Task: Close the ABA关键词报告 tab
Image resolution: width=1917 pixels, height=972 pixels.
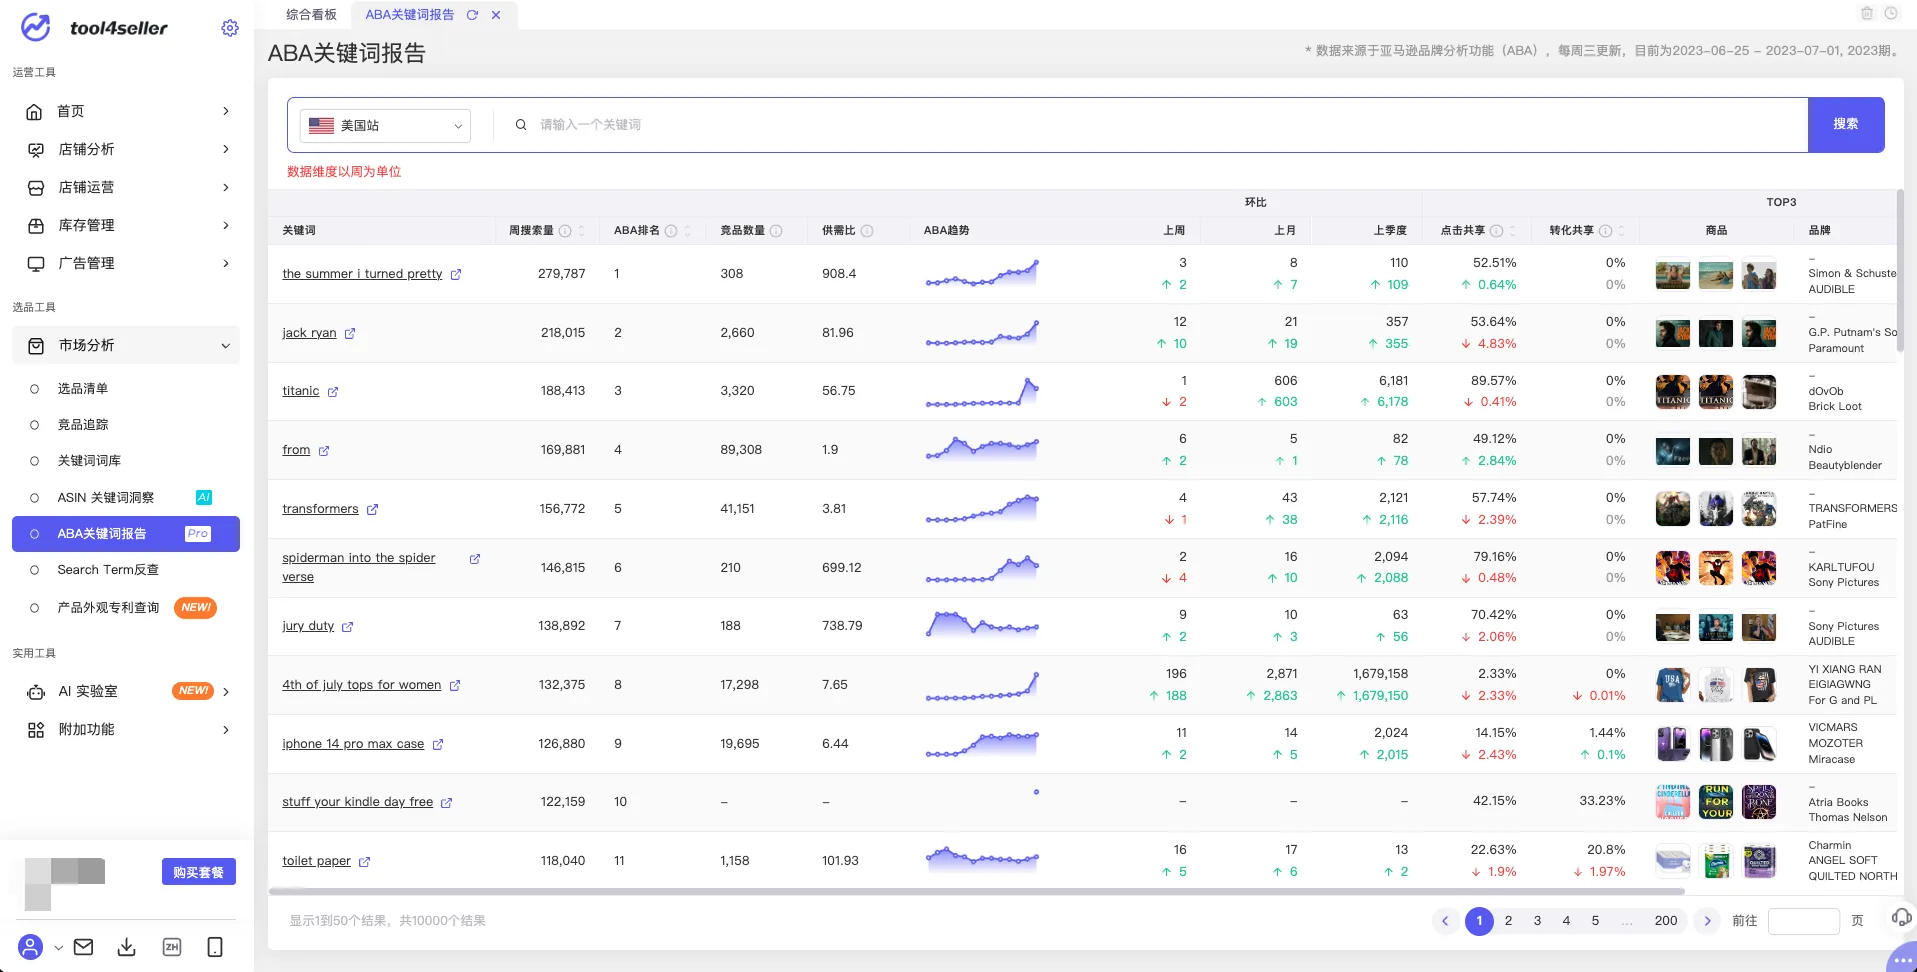Action: 496,15
